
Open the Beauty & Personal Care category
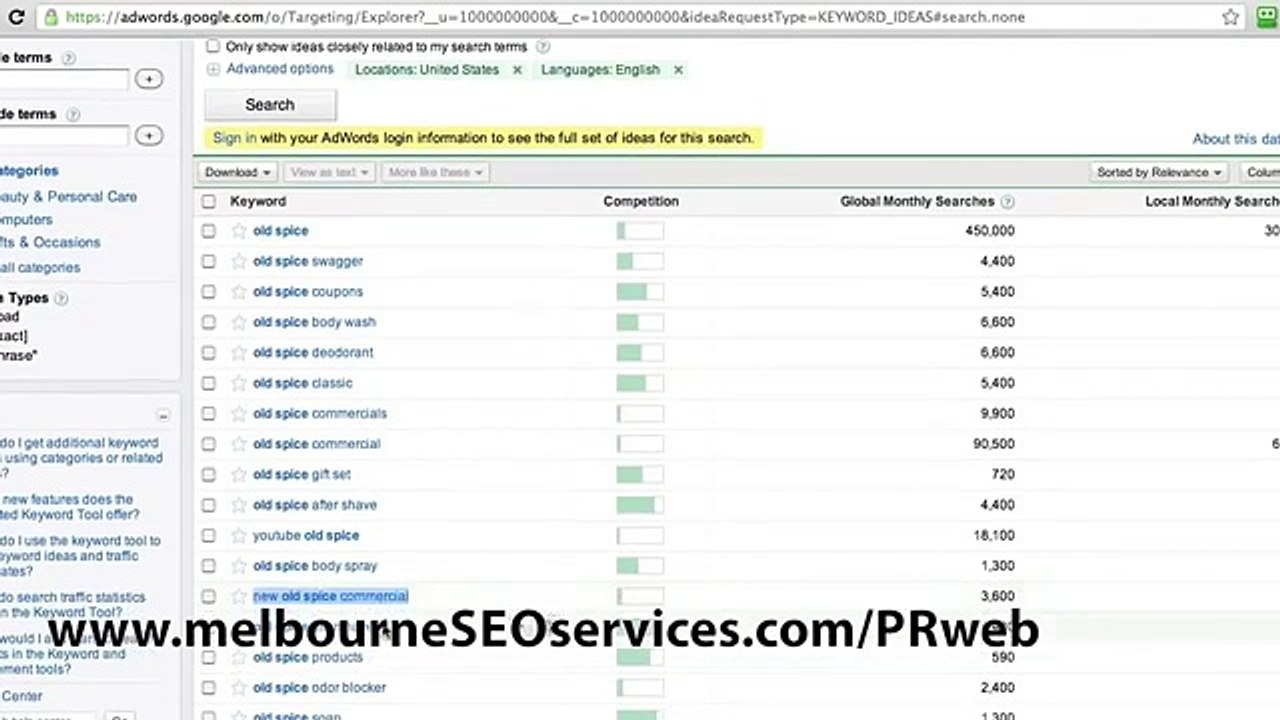pyautogui.click(x=68, y=197)
